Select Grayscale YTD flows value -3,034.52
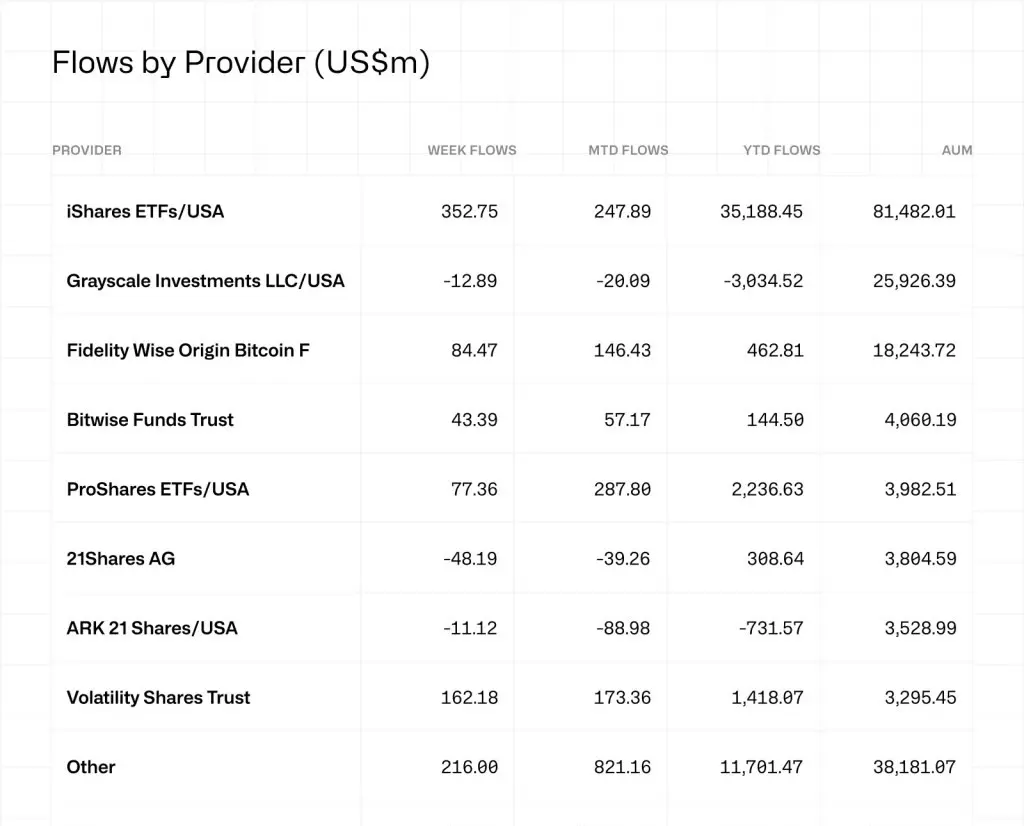 coord(762,281)
